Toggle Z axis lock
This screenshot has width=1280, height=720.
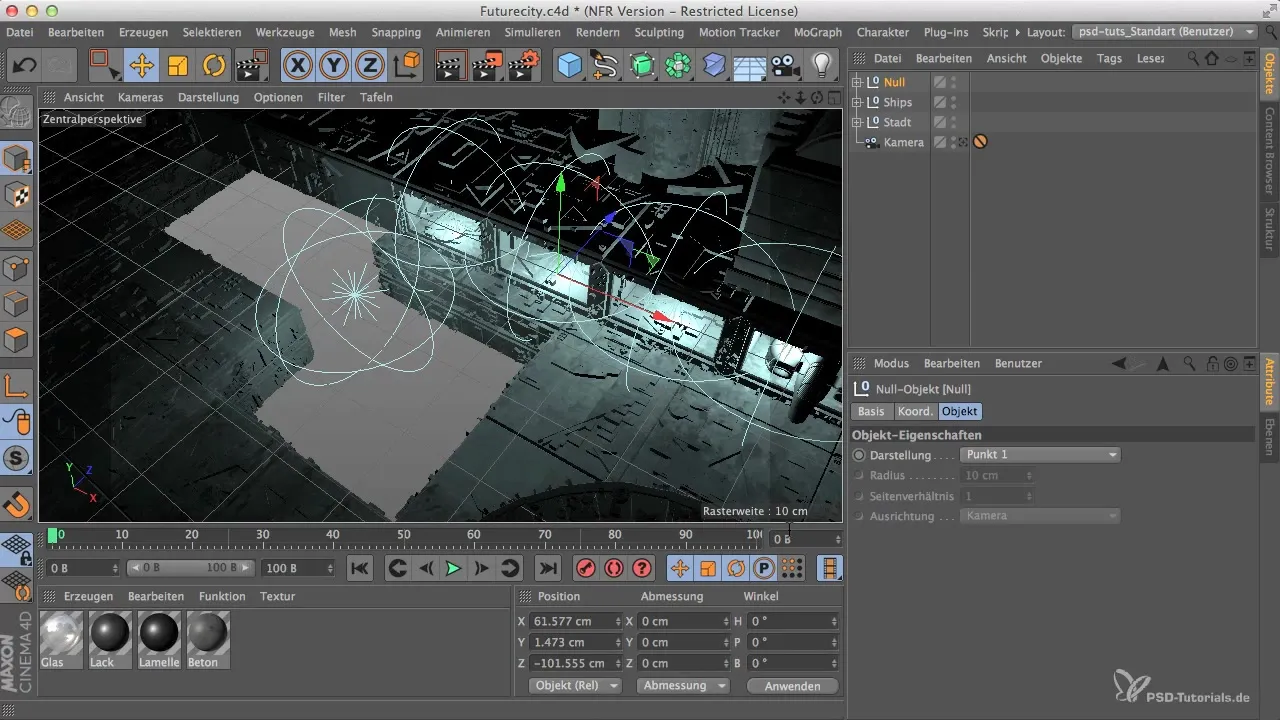coord(370,66)
